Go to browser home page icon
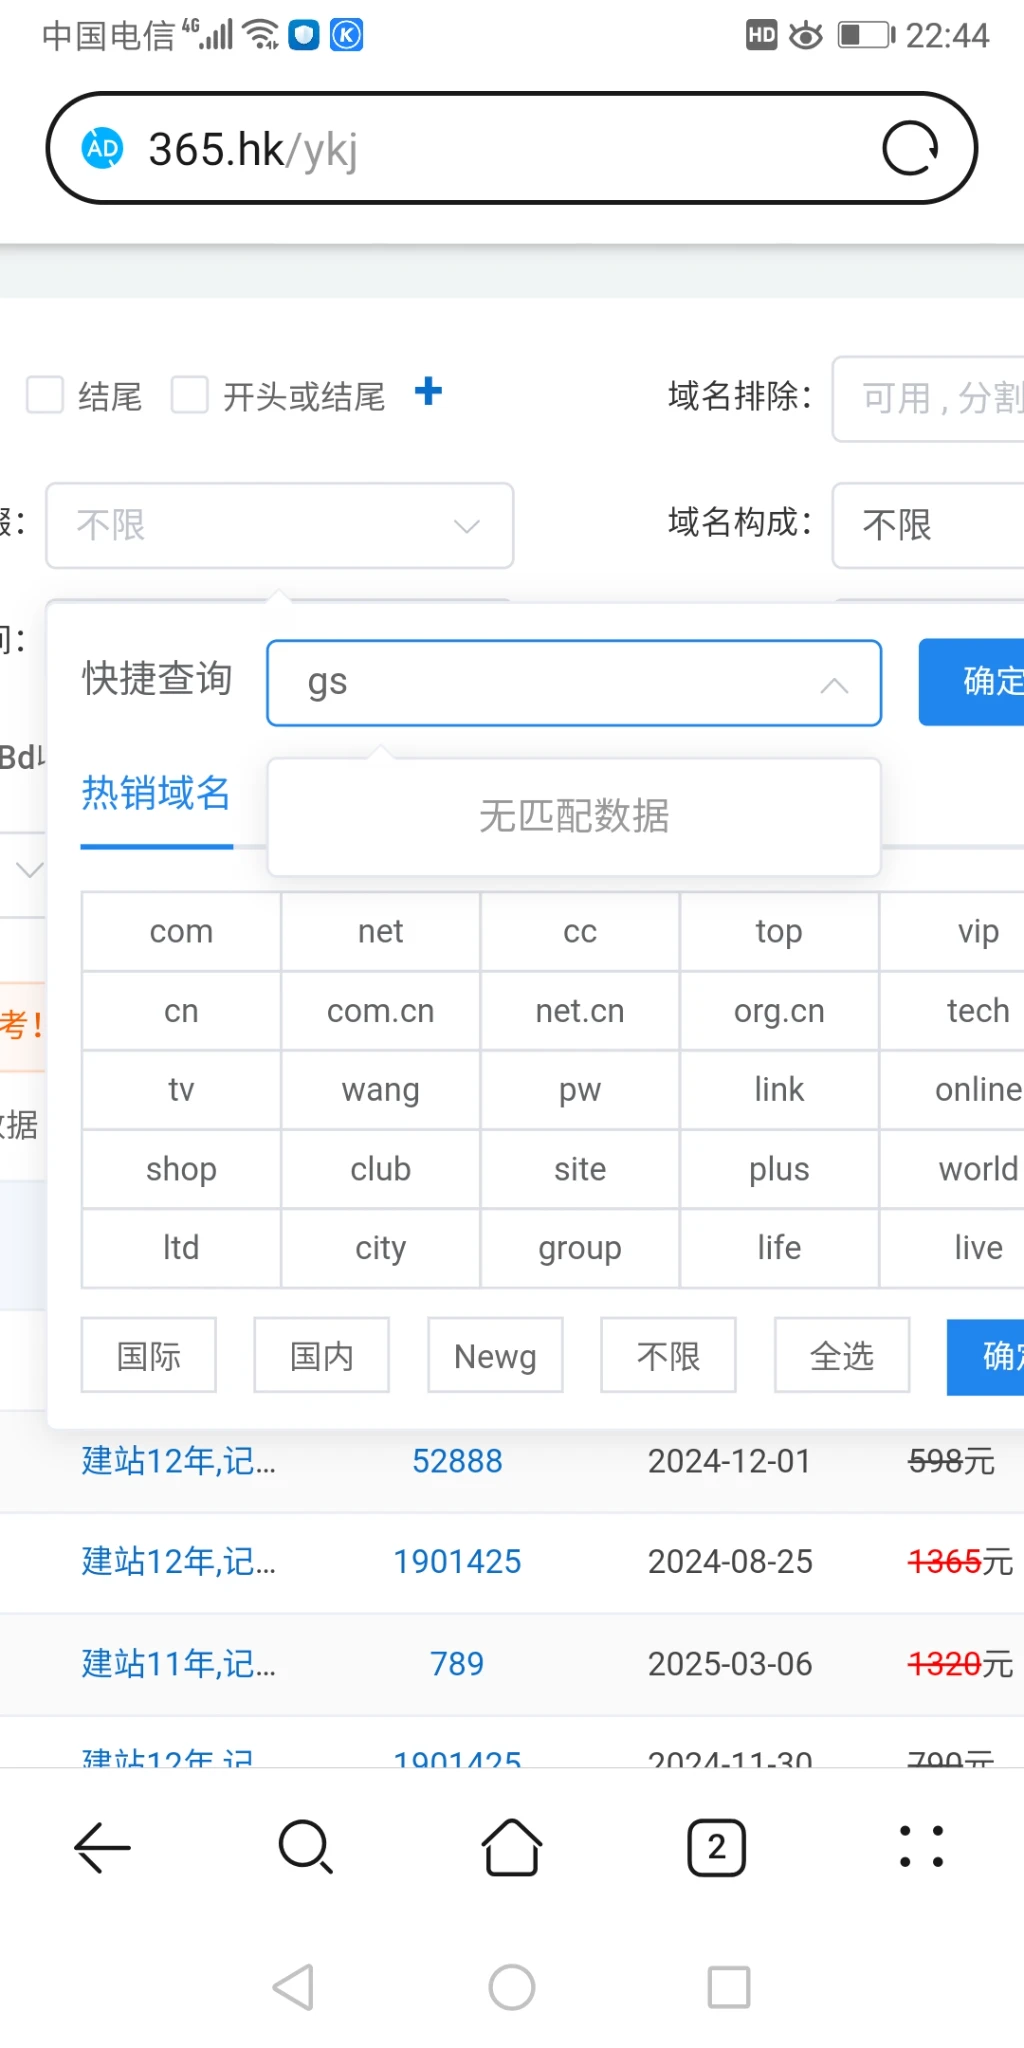 [x=512, y=1846]
